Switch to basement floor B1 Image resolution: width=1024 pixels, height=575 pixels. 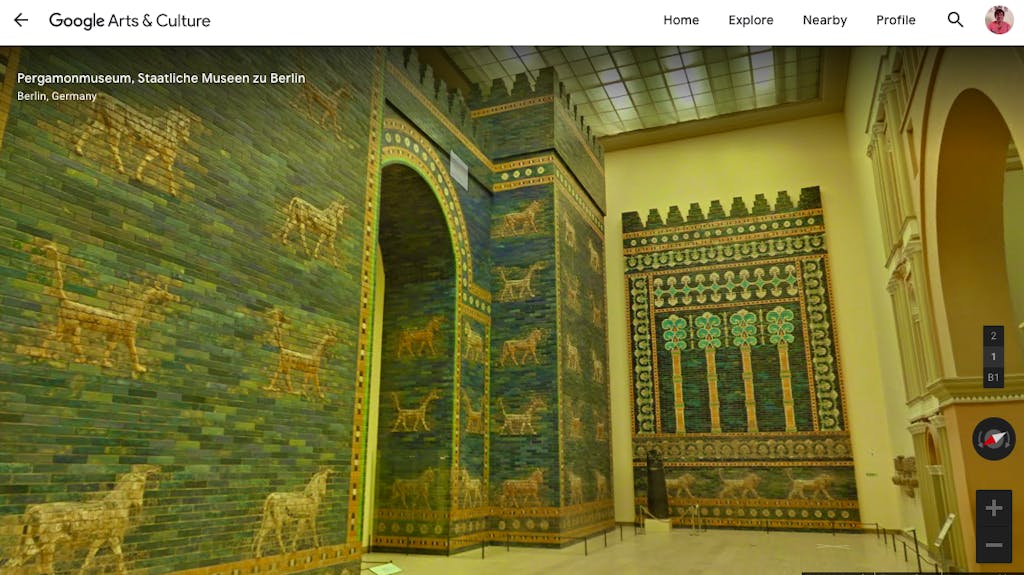pos(993,378)
